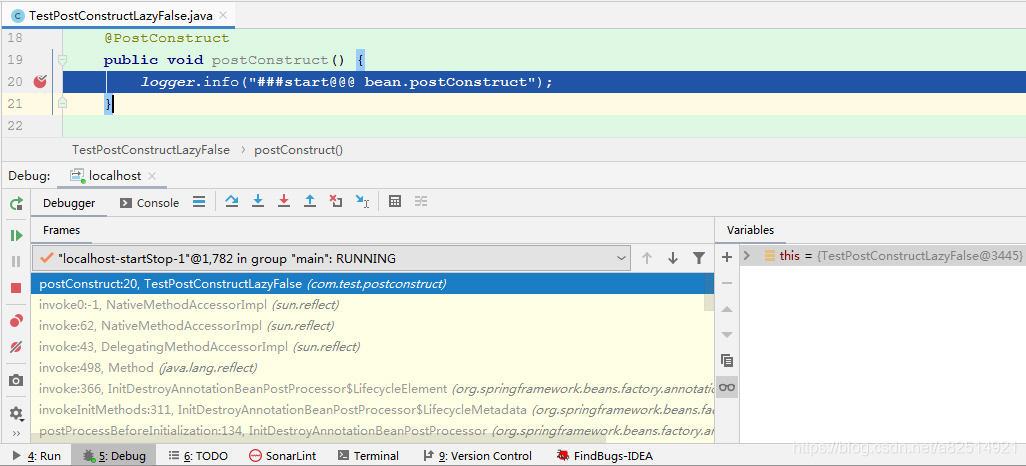This screenshot has width=1026, height=466.
Task: Open the Terminal tool window
Action: click(x=368, y=456)
